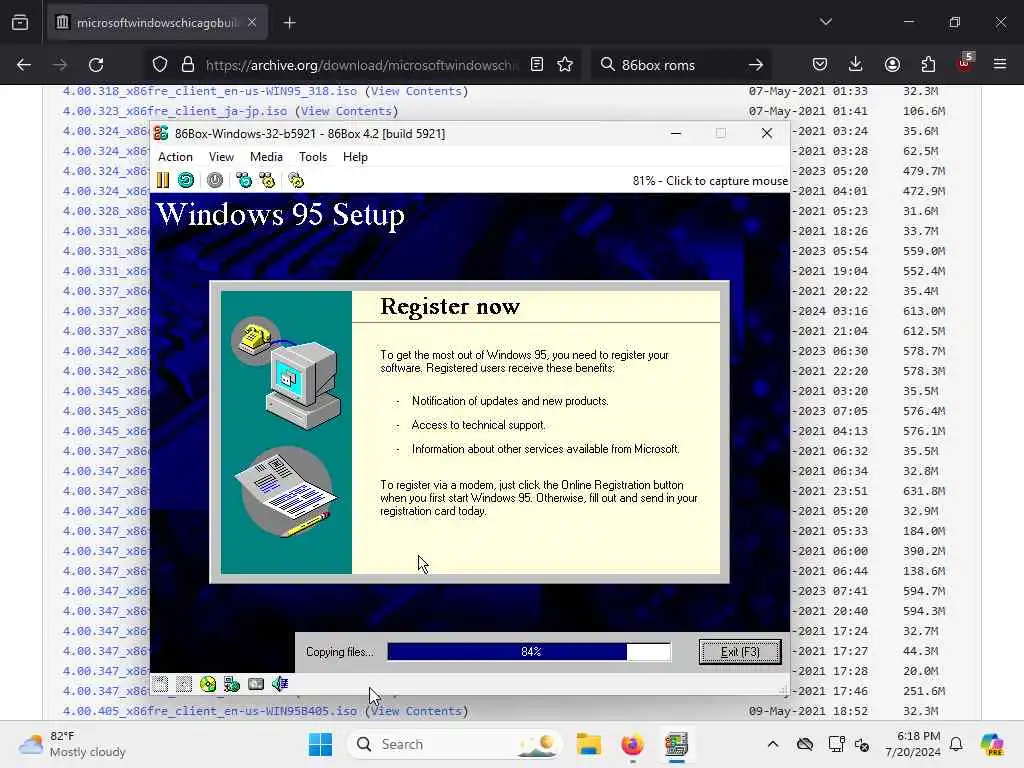
Task: Open View menu in 86Box
Action: point(221,157)
